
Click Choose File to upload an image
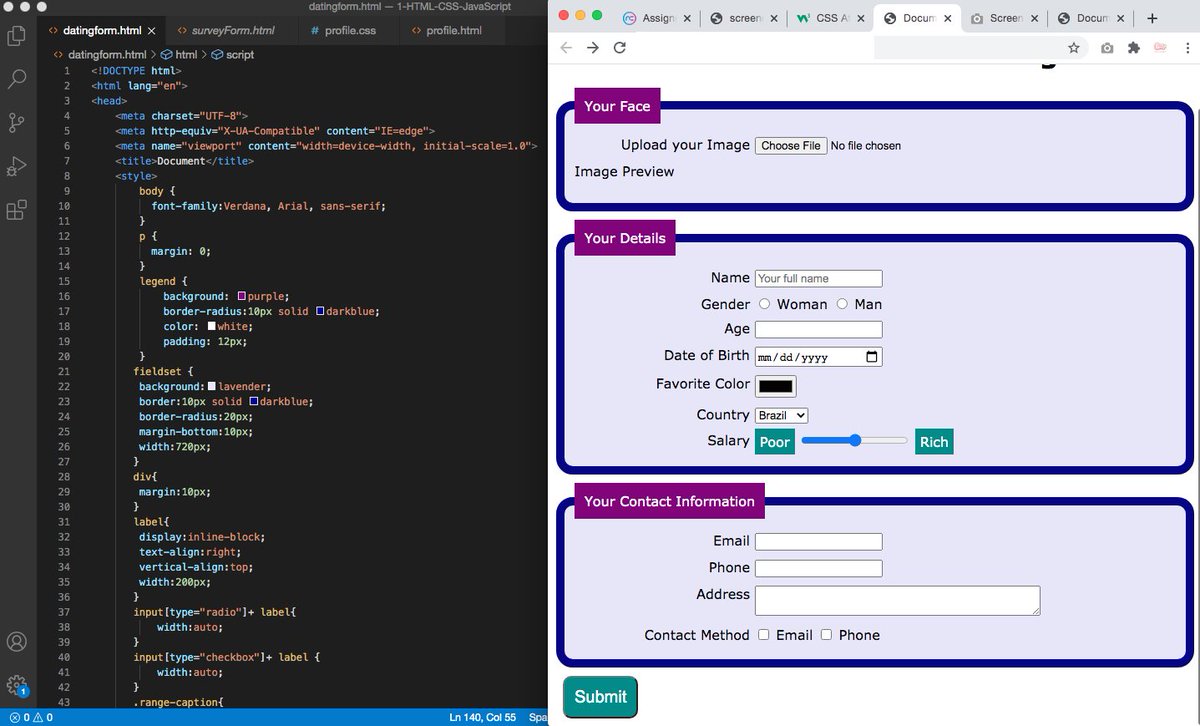tap(790, 145)
